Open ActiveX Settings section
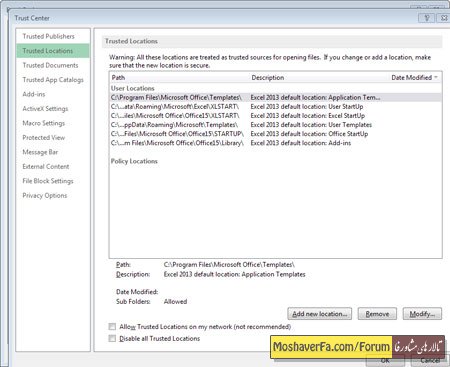 click(45, 109)
